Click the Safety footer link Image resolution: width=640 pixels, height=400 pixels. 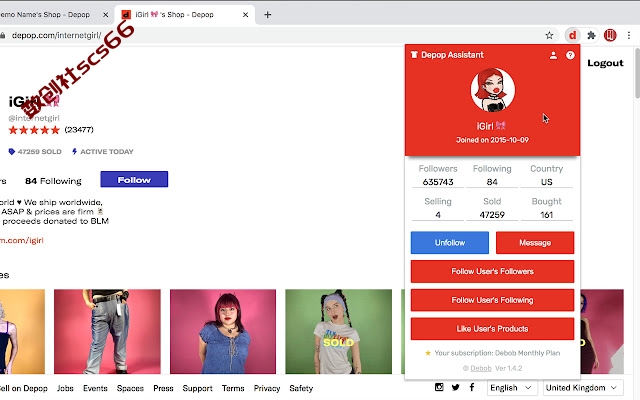(x=301, y=388)
